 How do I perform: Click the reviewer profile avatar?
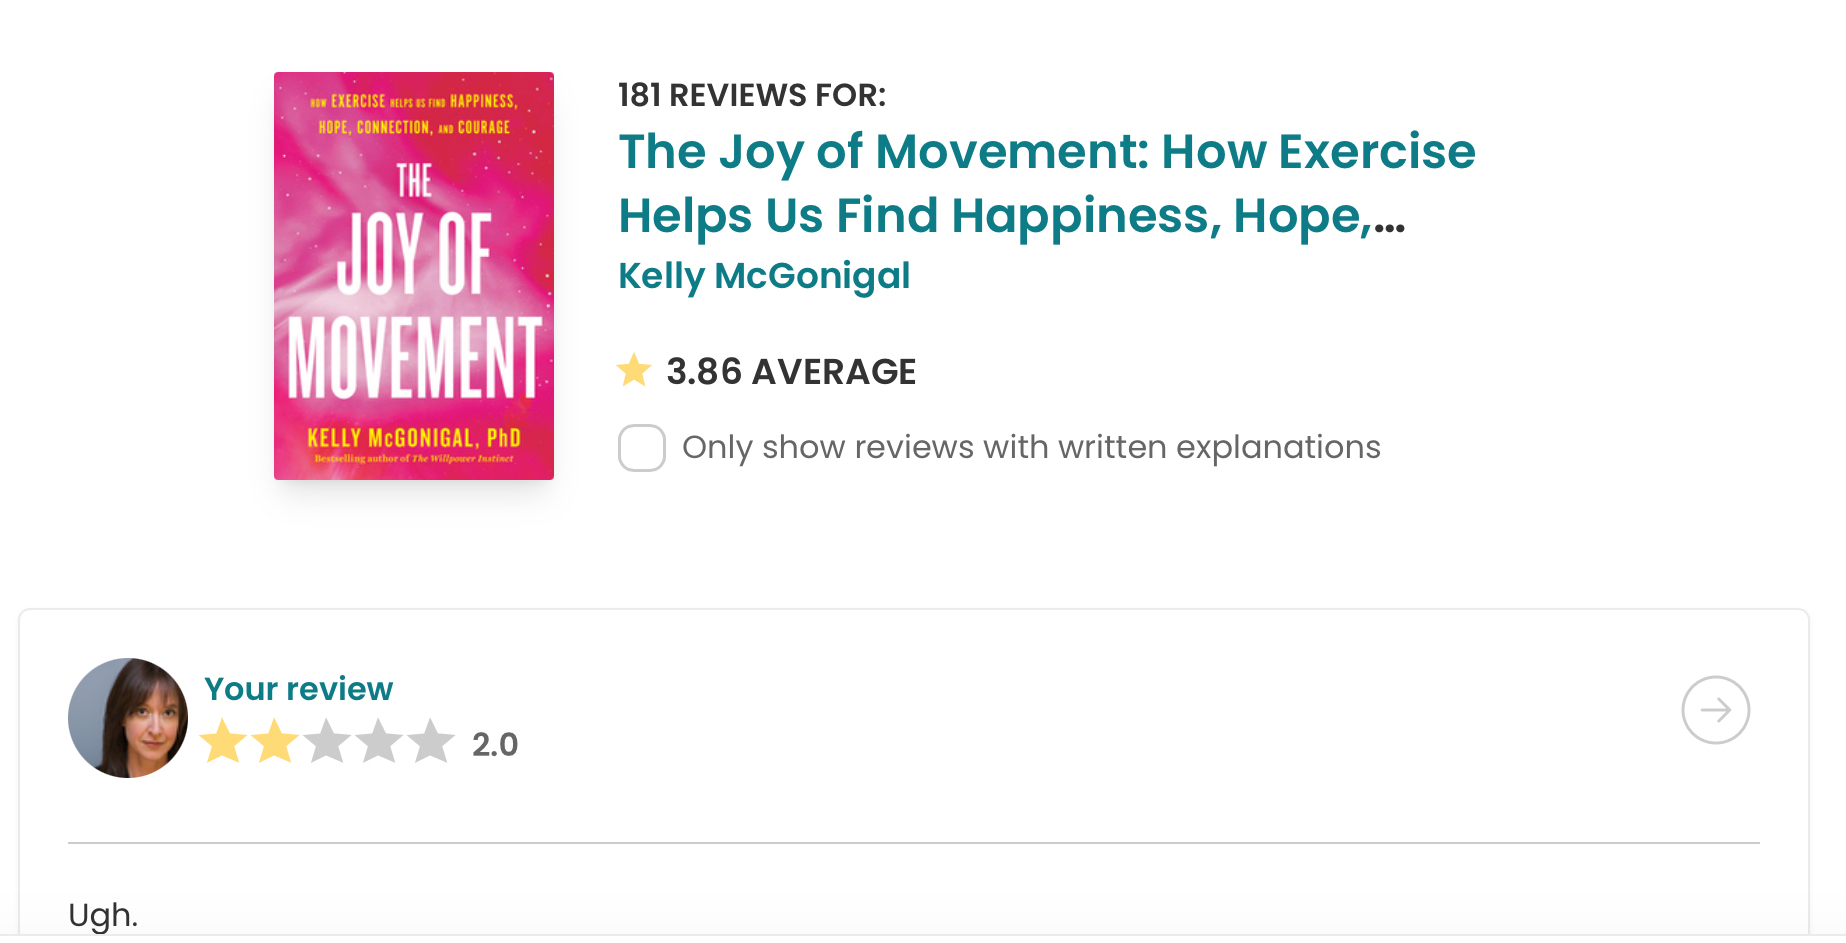click(x=128, y=717)
